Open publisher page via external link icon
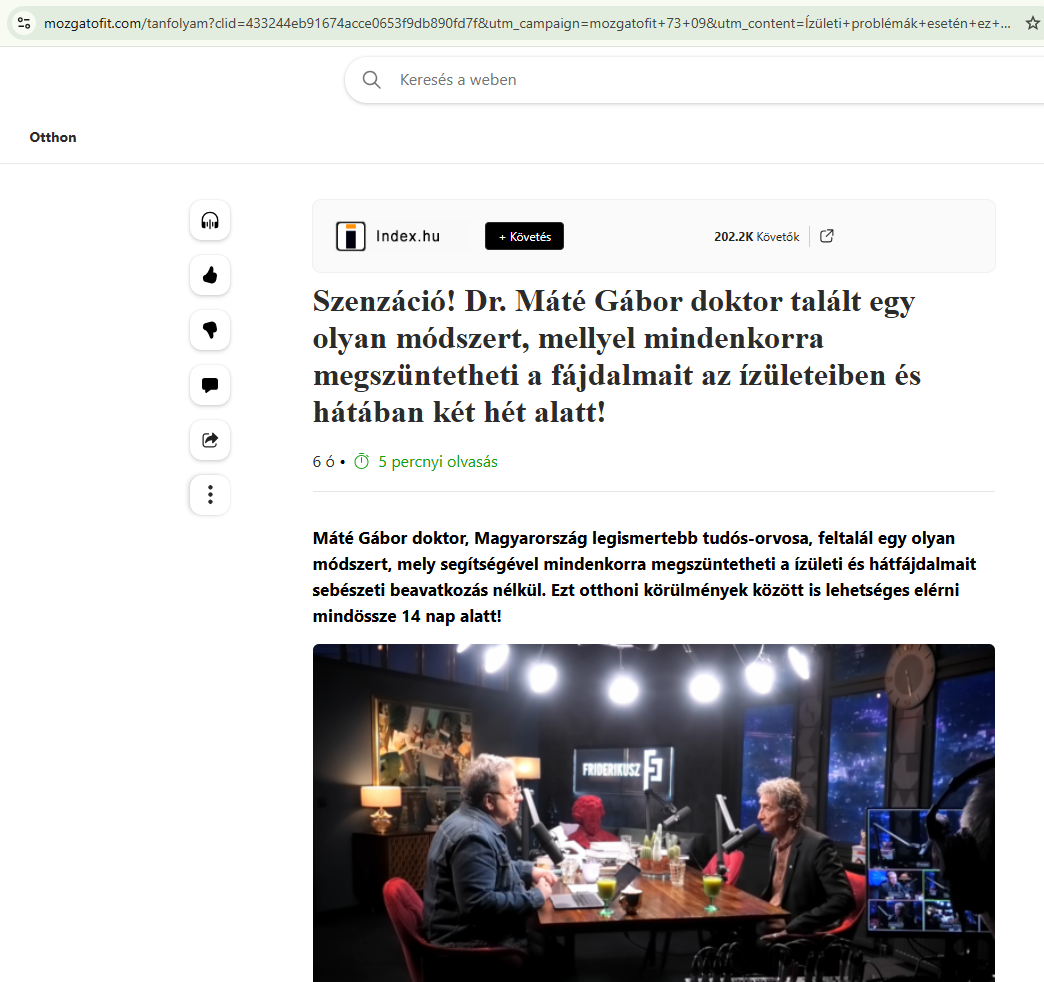1044x982 pixels. [826, 236]
